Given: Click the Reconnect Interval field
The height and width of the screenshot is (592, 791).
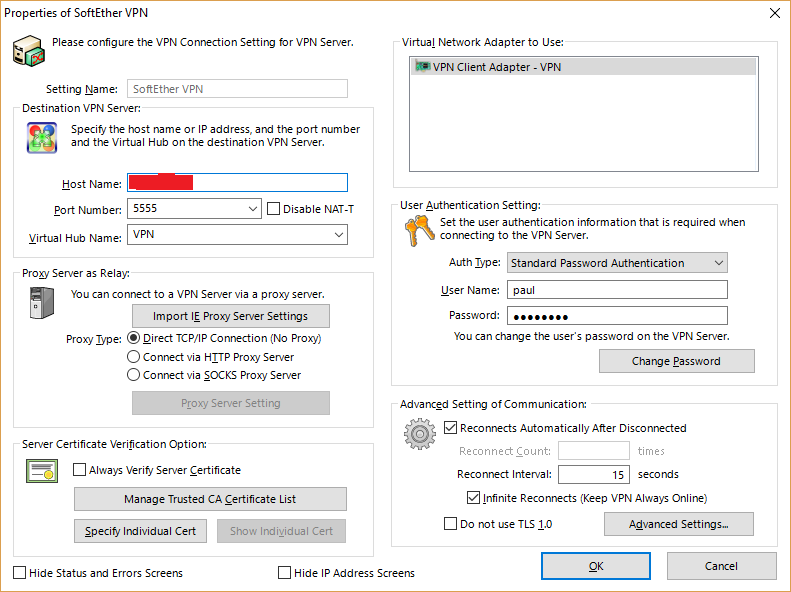Looking at the screenshot, I should (x=594, y=475).
